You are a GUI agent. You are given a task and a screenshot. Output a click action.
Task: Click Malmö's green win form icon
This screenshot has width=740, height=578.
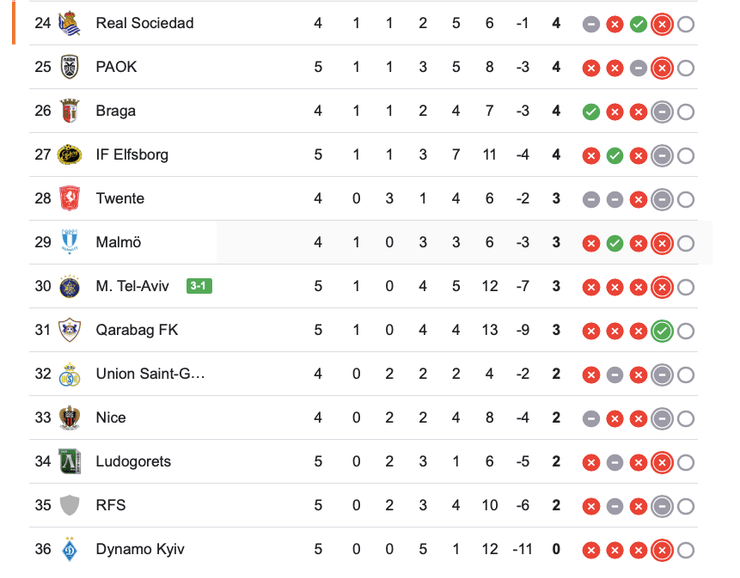point(615,243)
